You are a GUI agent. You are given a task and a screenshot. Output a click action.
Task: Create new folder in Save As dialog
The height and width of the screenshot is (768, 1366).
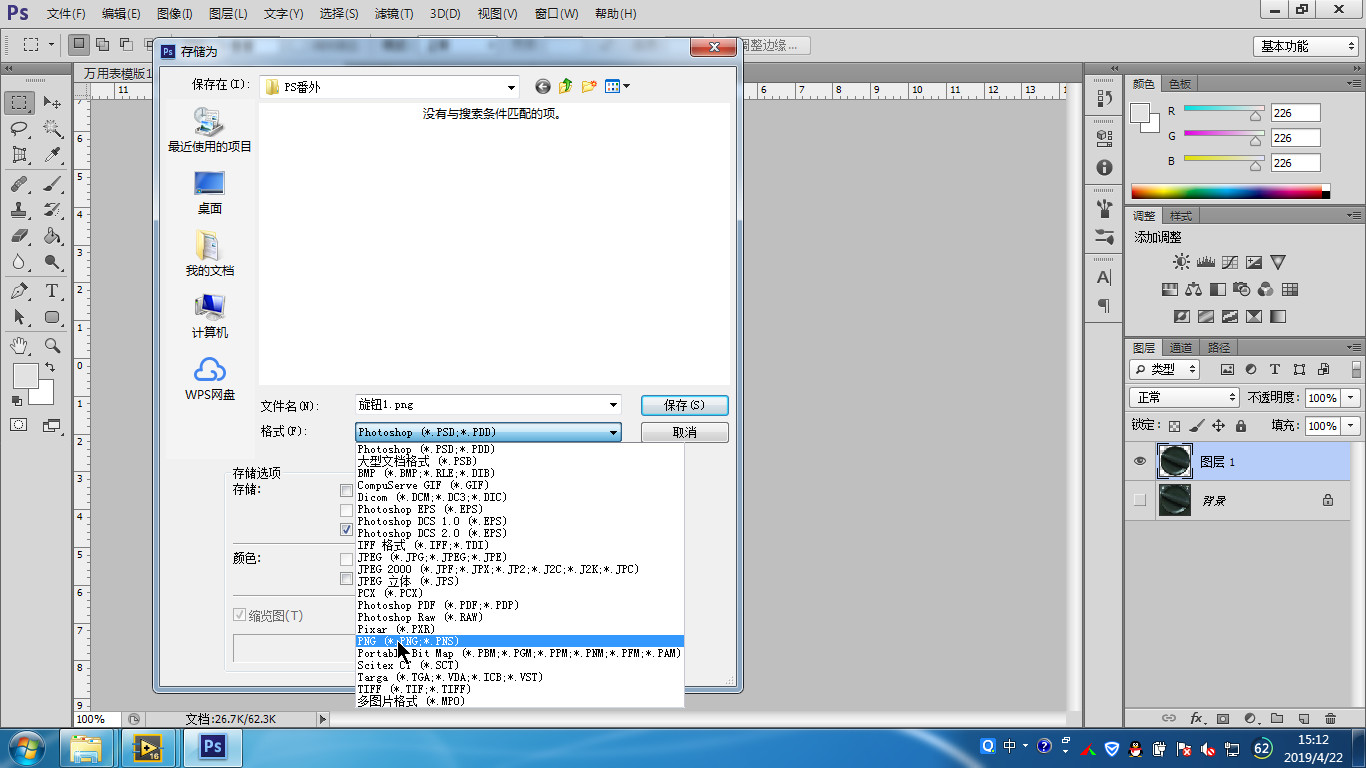coord(589,87)
